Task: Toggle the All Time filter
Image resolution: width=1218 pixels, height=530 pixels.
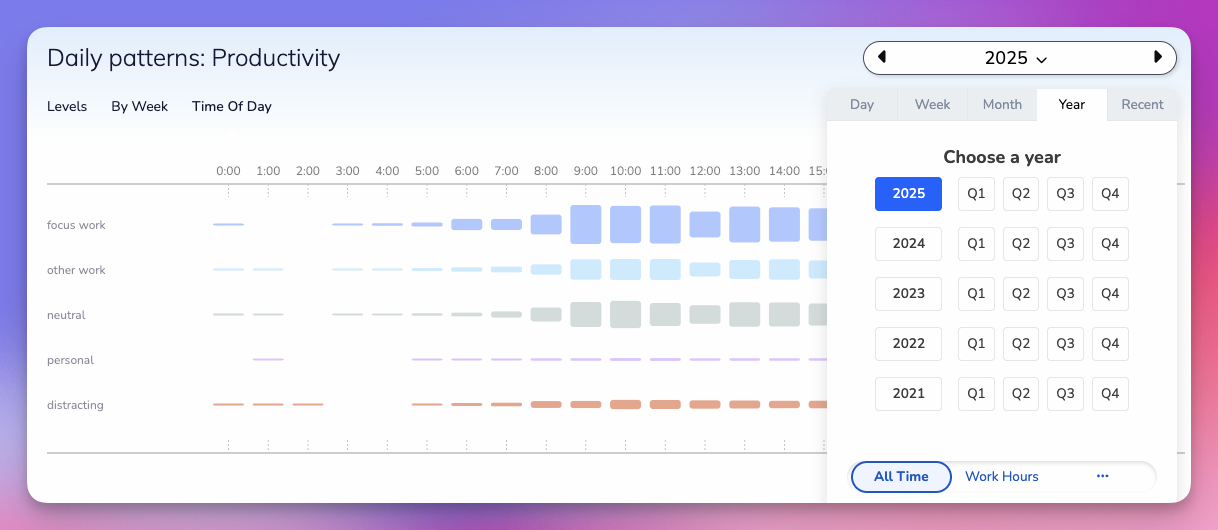Action: point(901,477)
